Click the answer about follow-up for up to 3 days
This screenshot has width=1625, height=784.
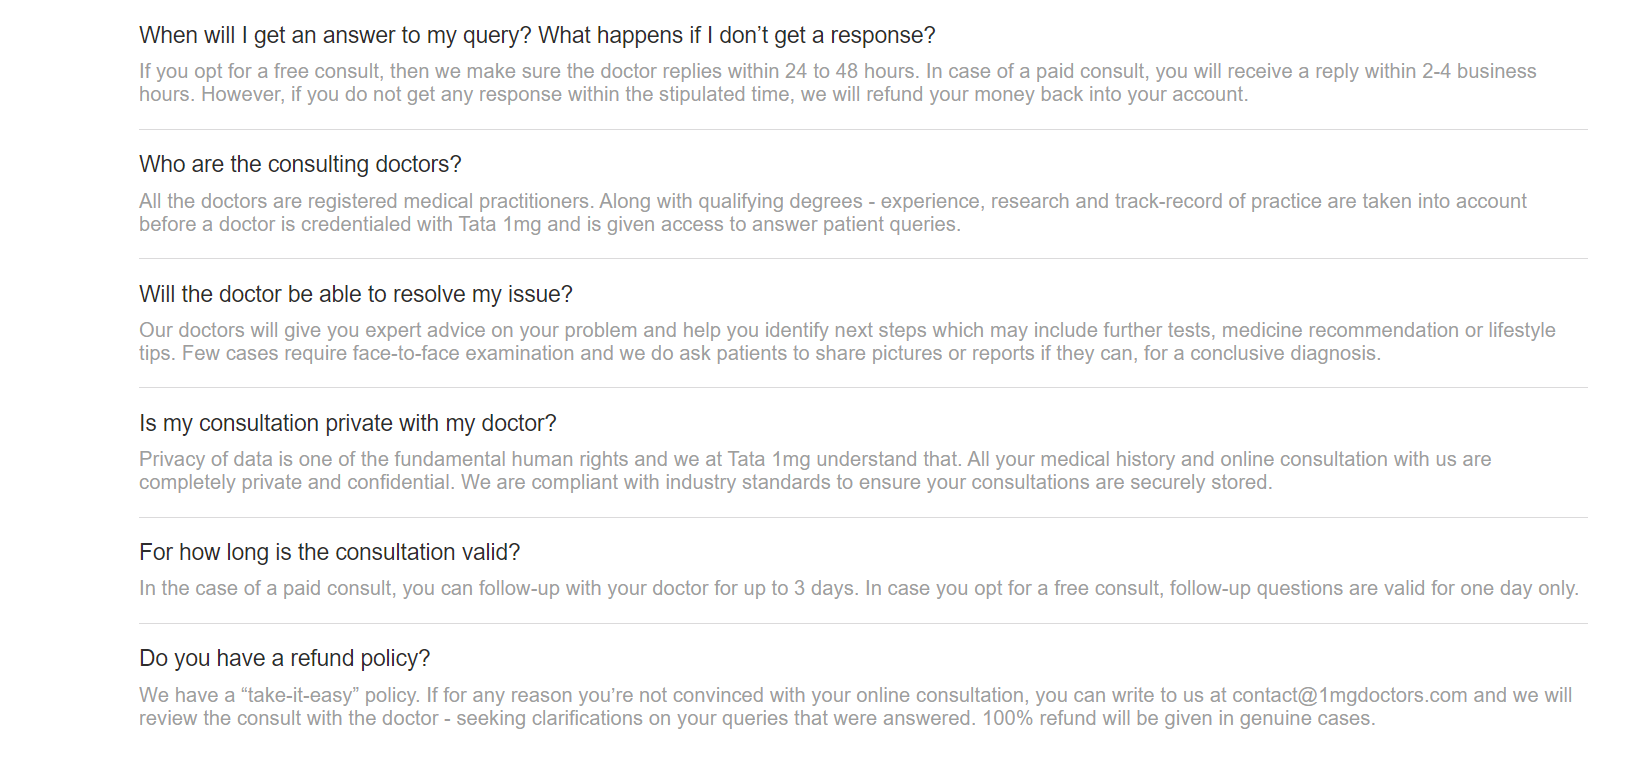[x=859, y=589]
